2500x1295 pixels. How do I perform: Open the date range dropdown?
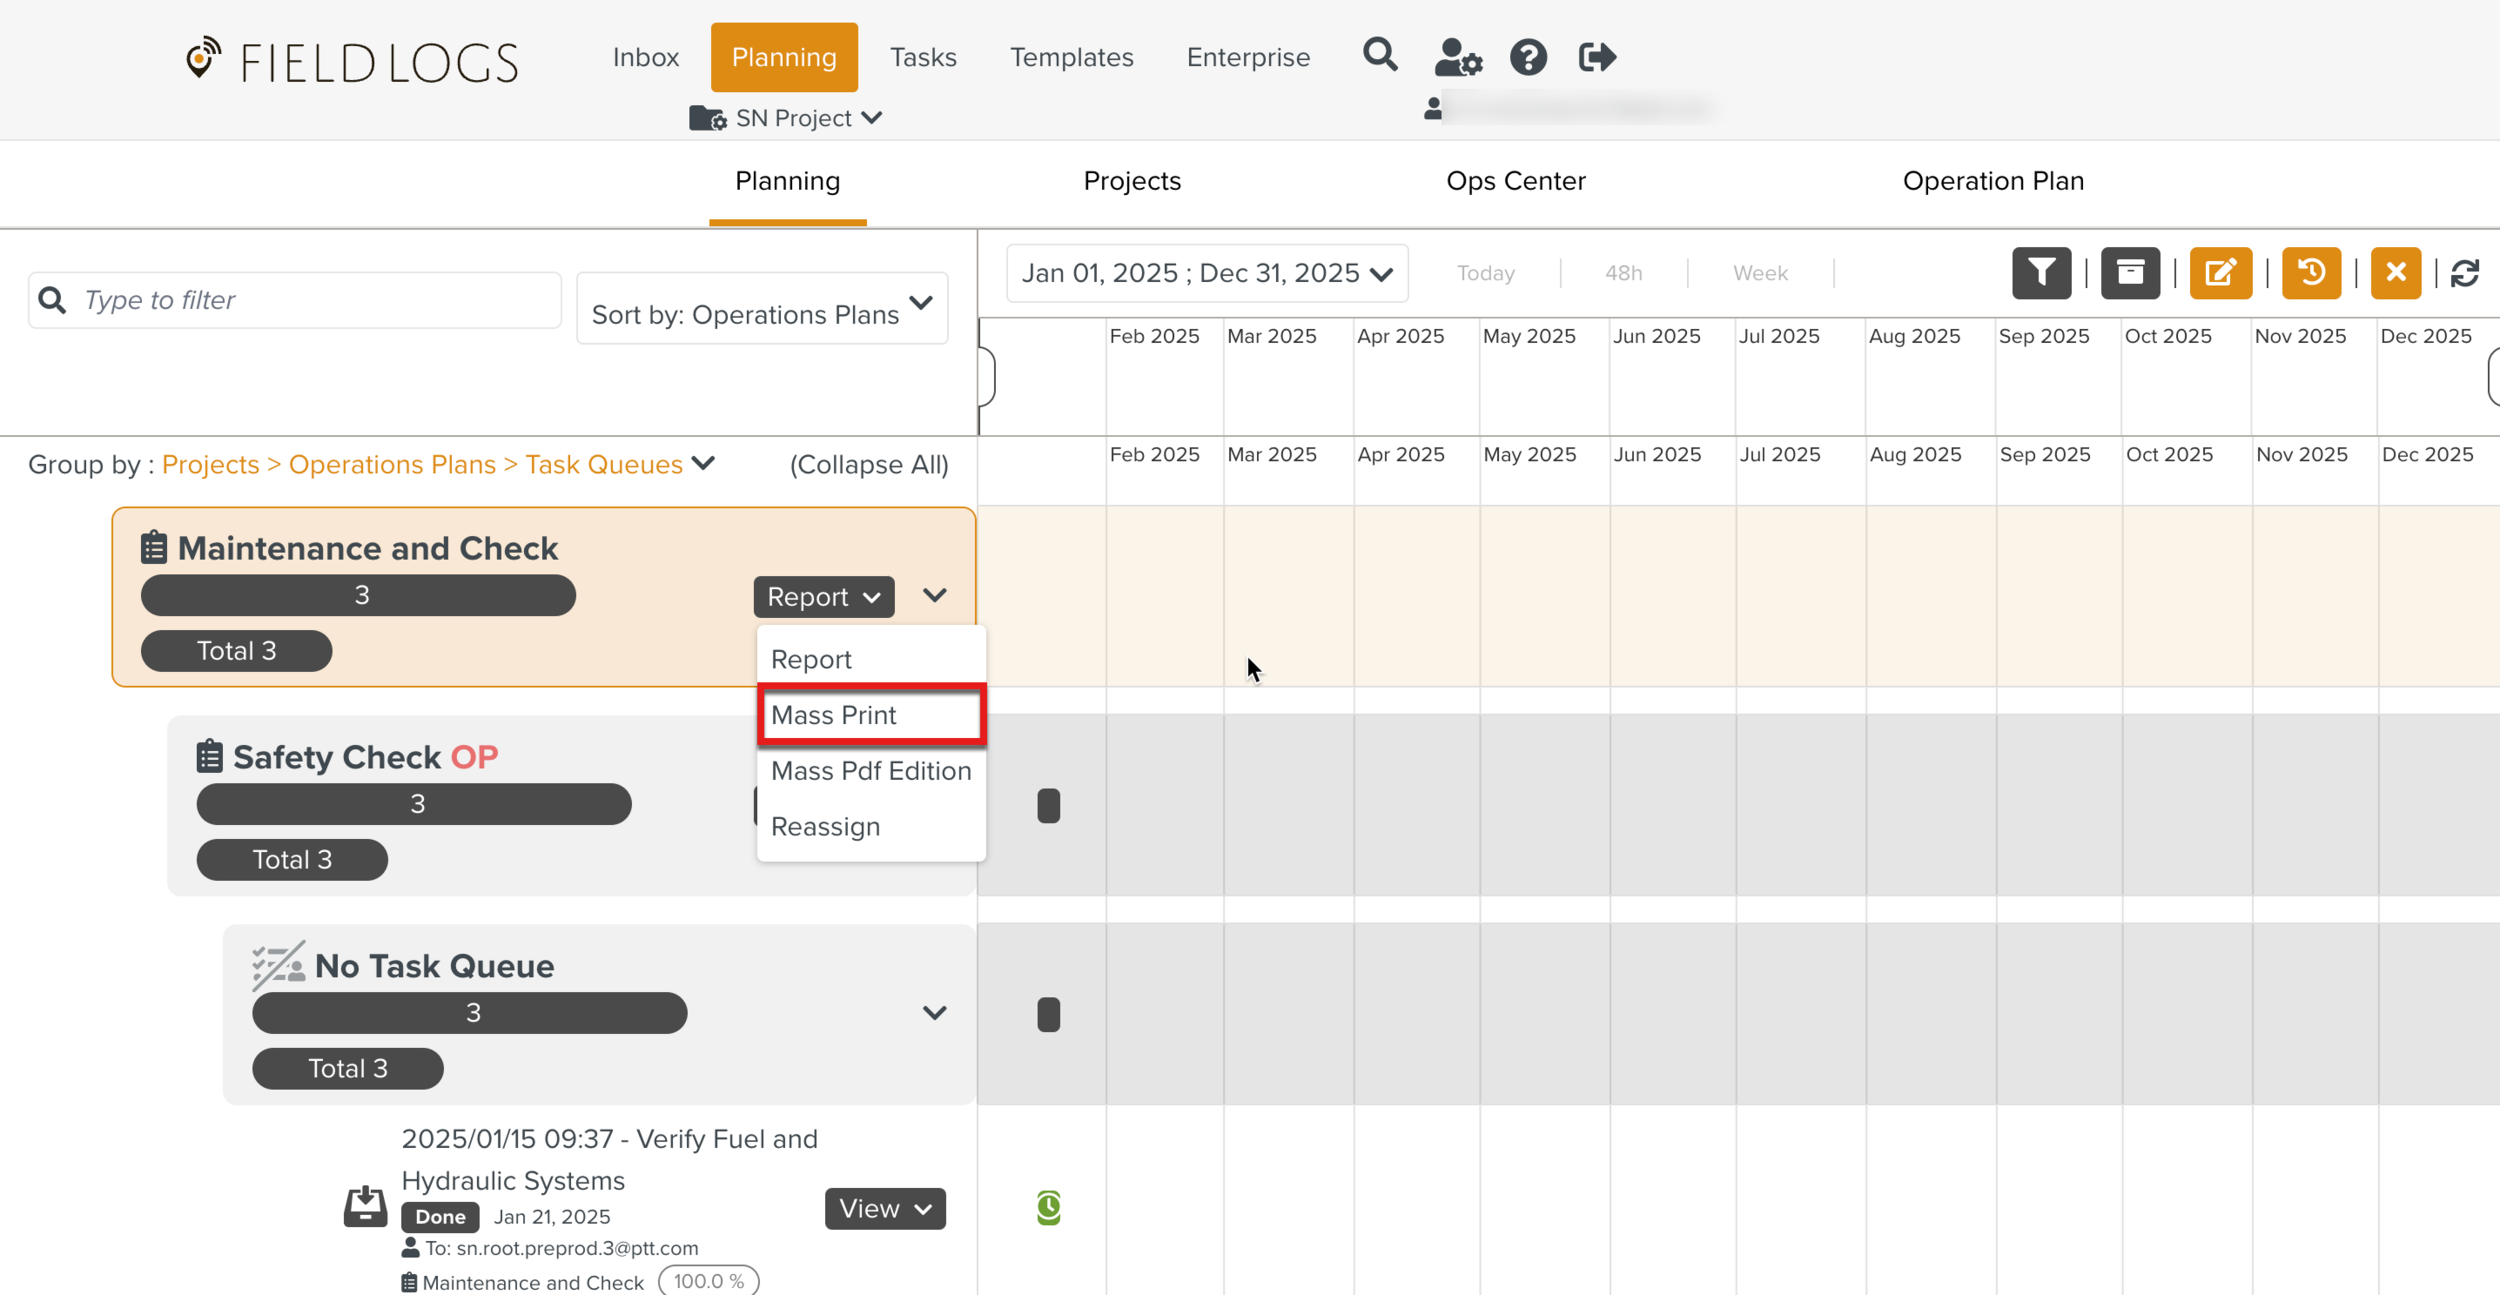pyautogui.click(x=1207, y=273)
